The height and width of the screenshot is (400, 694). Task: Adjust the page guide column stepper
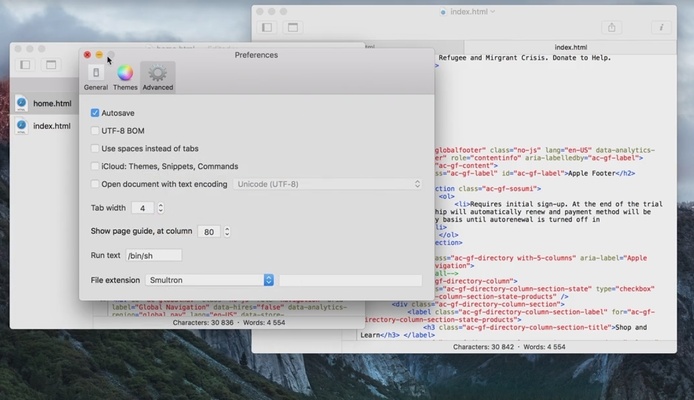[227, 231]
